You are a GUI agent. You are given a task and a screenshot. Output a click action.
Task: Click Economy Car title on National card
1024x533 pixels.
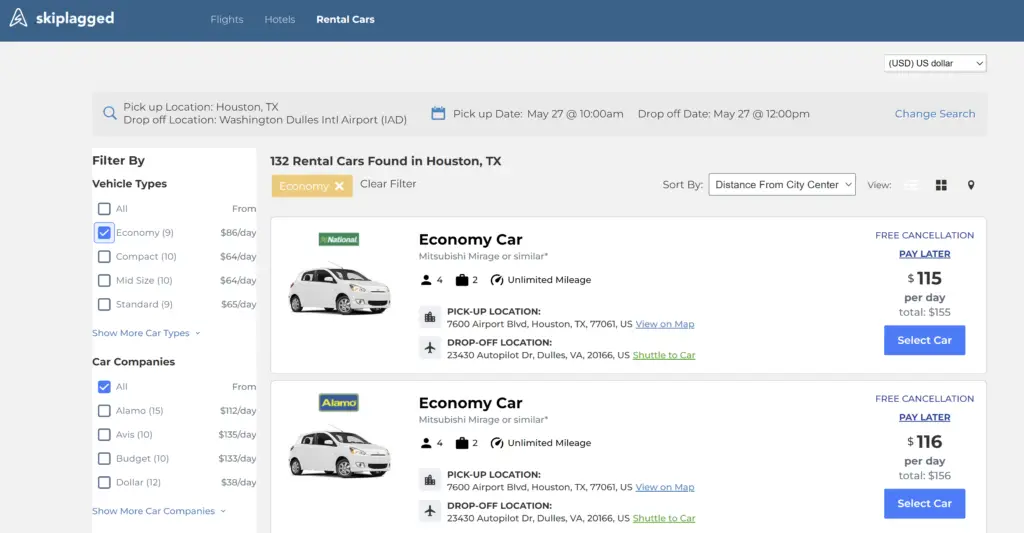[x=470, y=240]
